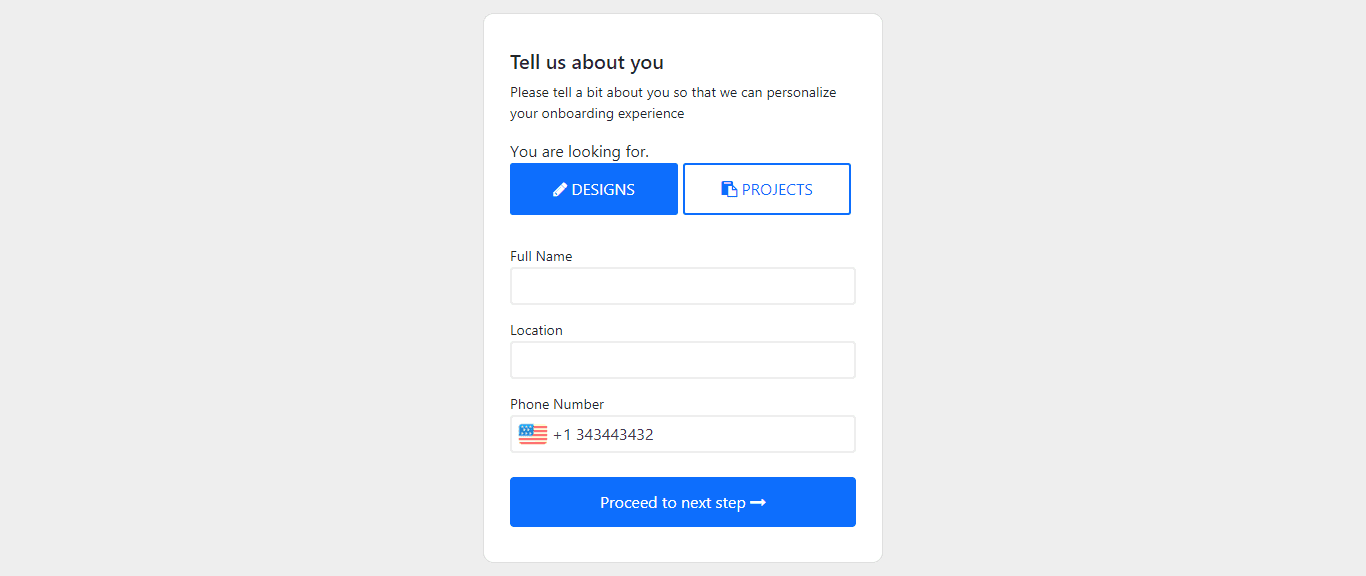Click the phone number input area
The width and height of the screenshot is (1366, 576).
(700, 434)
